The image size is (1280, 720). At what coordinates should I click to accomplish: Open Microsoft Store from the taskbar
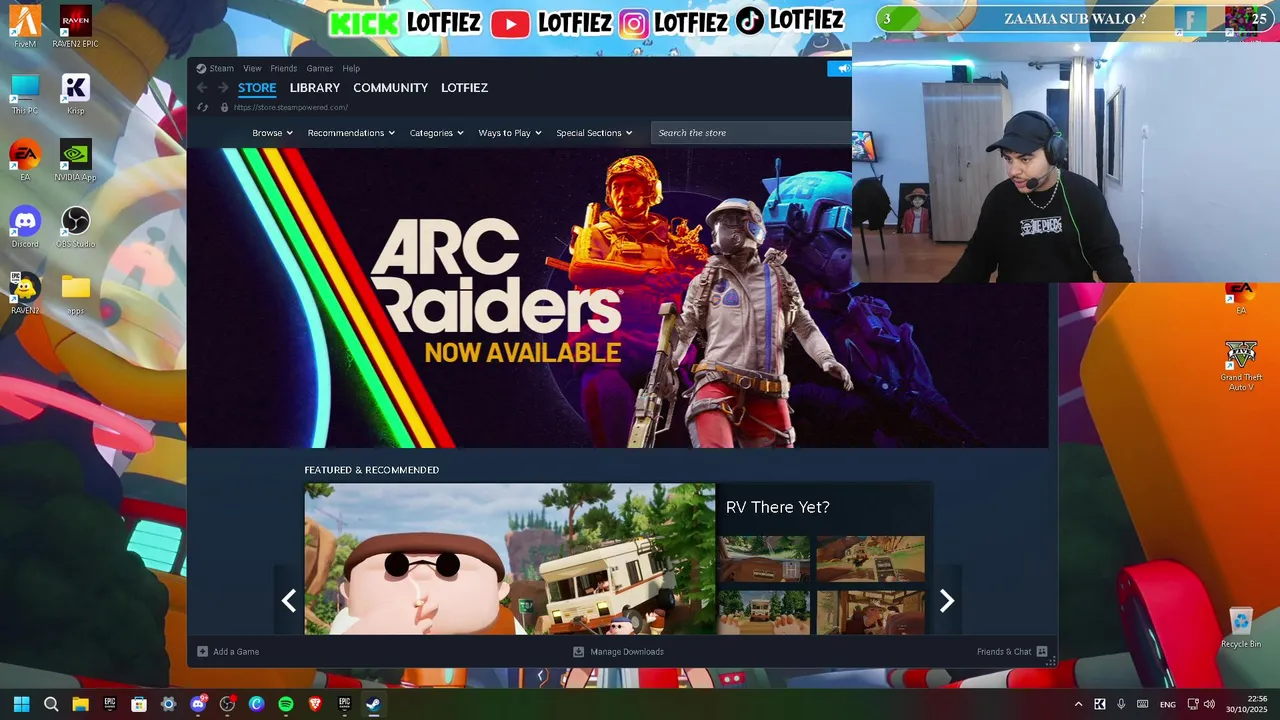coord(139,704)
